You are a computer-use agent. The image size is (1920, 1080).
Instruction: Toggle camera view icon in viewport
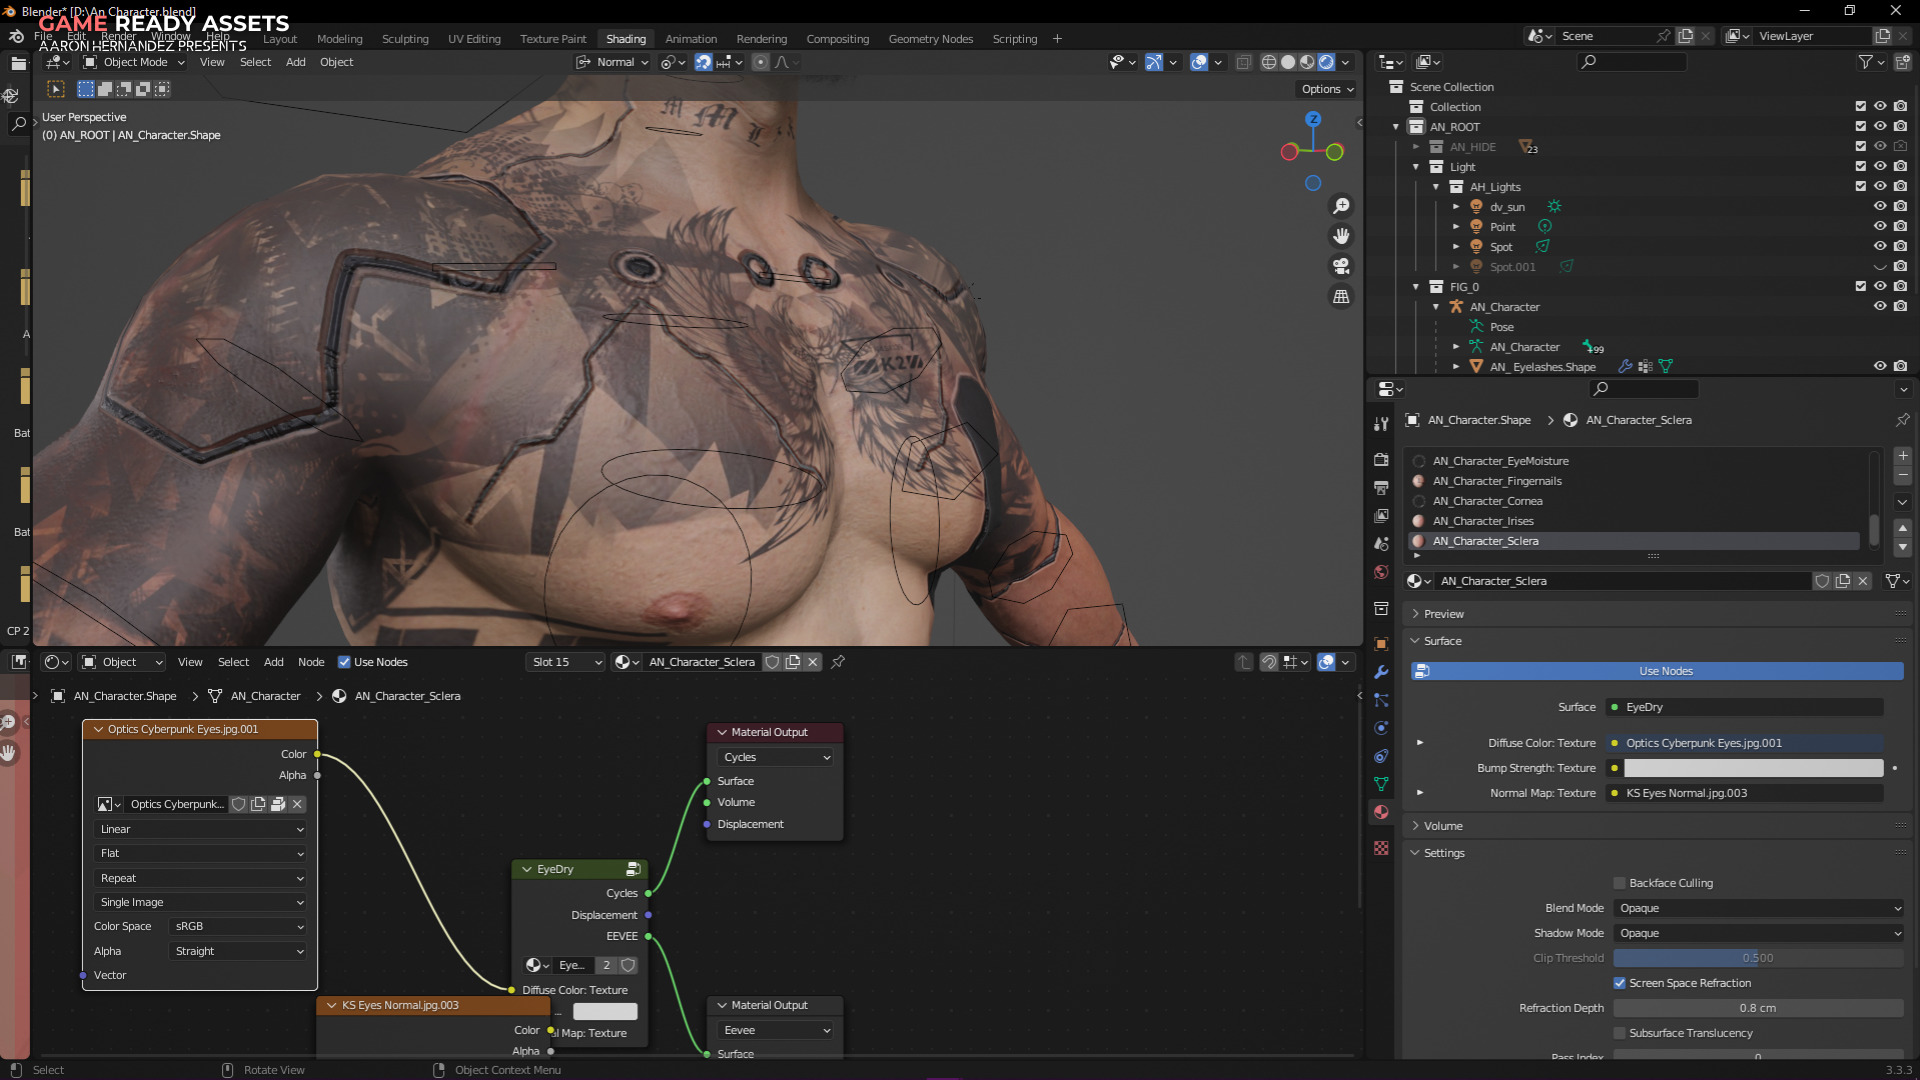point(1341,266)
